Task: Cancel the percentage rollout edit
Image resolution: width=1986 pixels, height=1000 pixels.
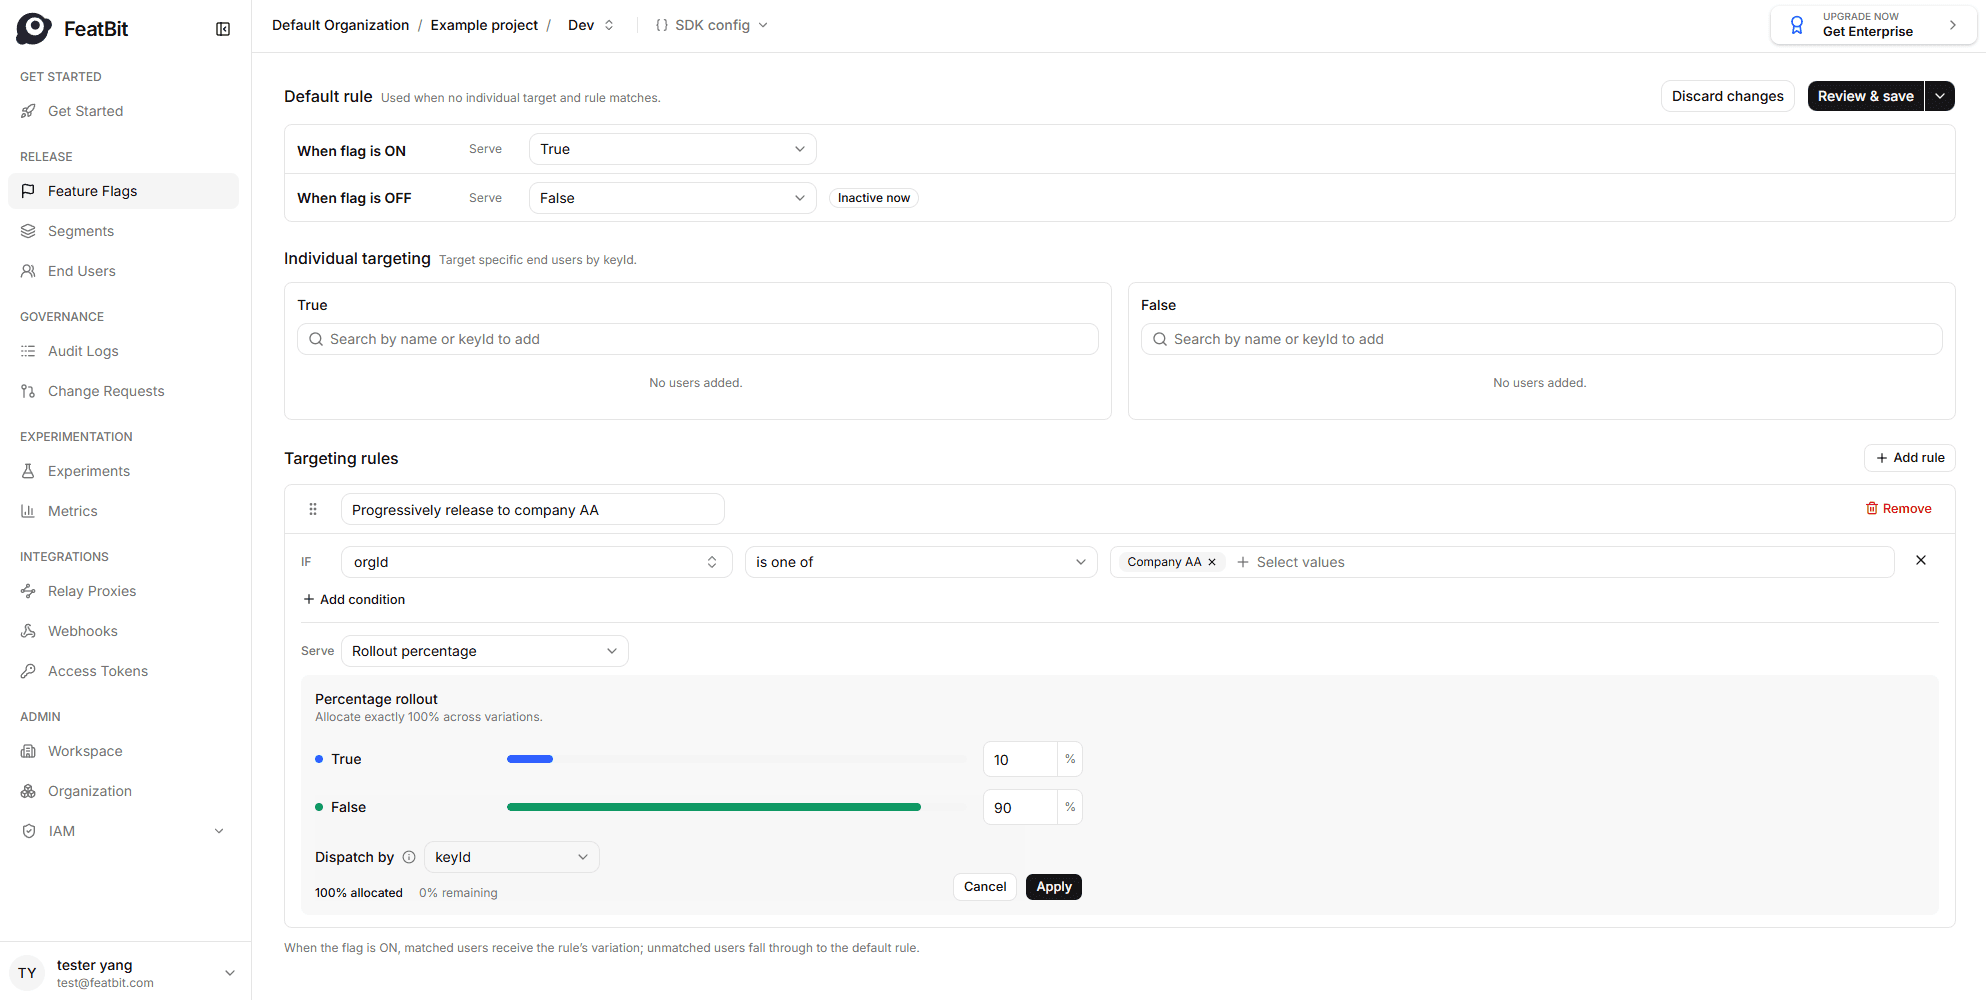Action: pyautogui.click(x=985, y=887)
